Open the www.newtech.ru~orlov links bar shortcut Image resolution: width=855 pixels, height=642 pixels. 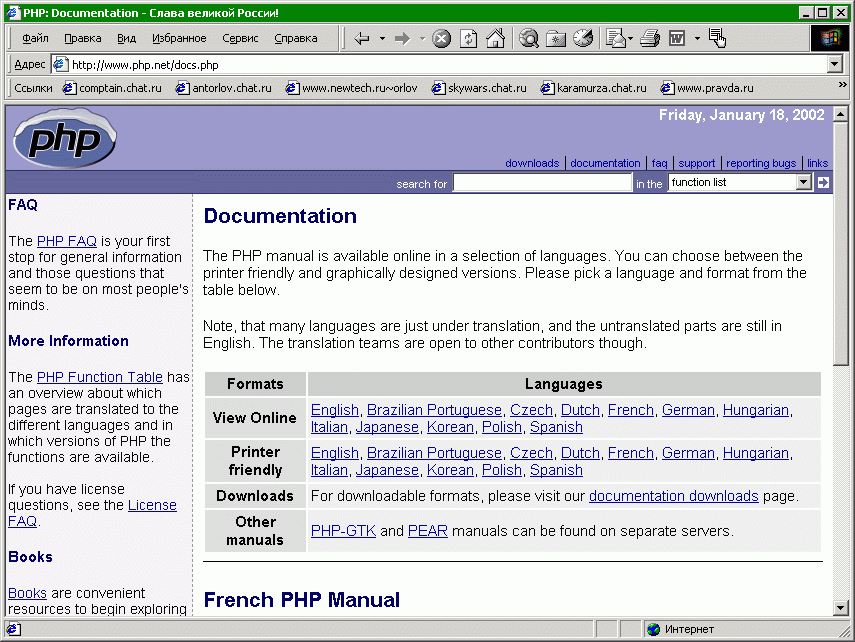[x=352, y=88]
